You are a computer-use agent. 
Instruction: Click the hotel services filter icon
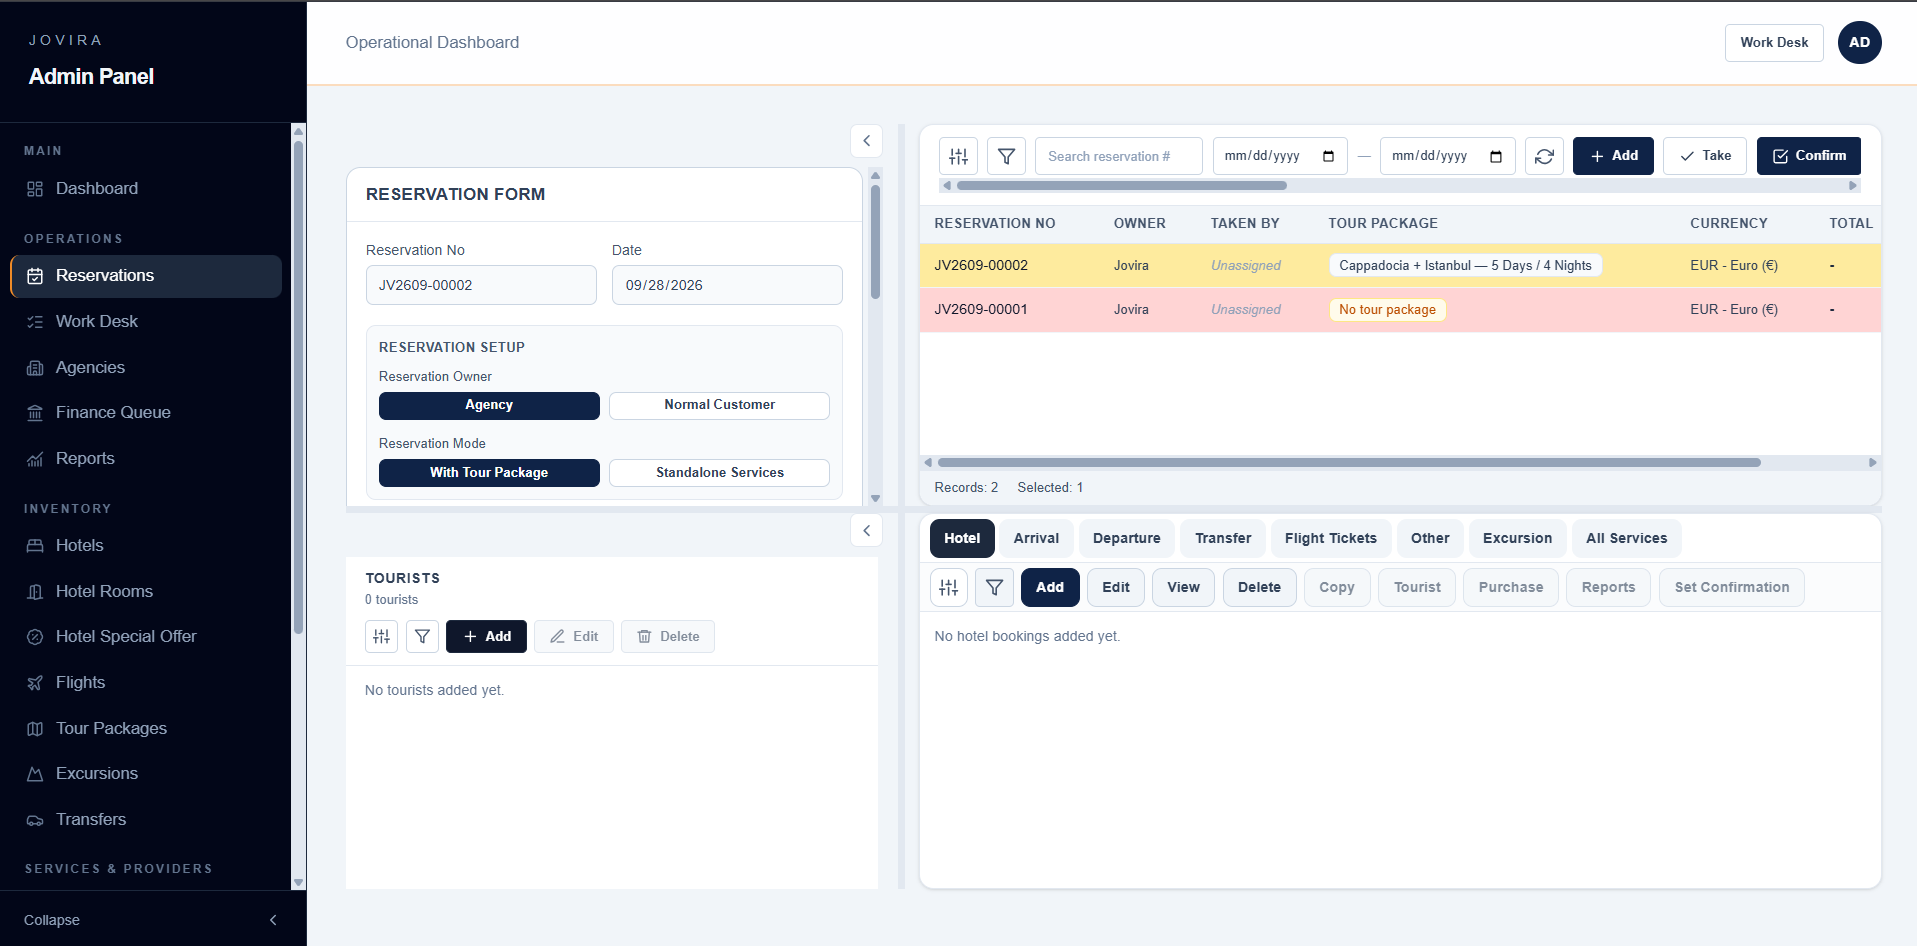point(995,588)
